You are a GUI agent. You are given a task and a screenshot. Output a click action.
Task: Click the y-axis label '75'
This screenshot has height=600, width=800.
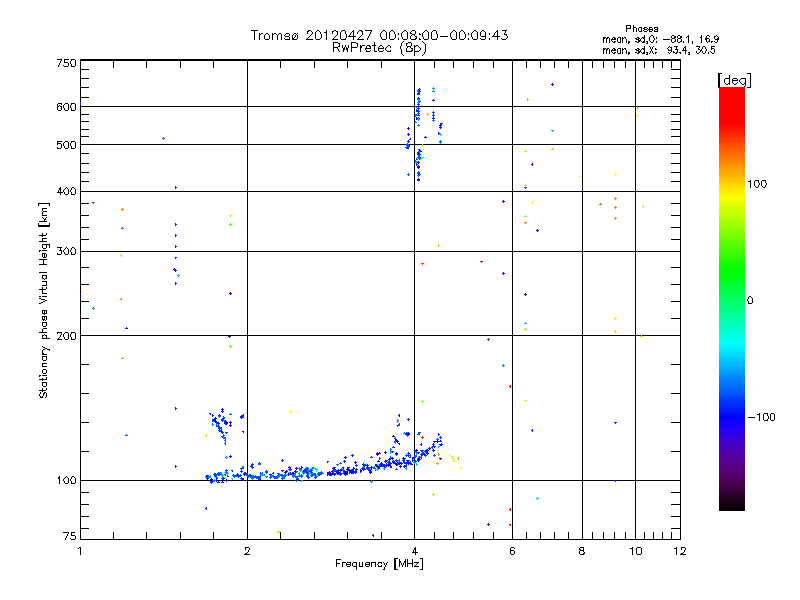(70, 536)
